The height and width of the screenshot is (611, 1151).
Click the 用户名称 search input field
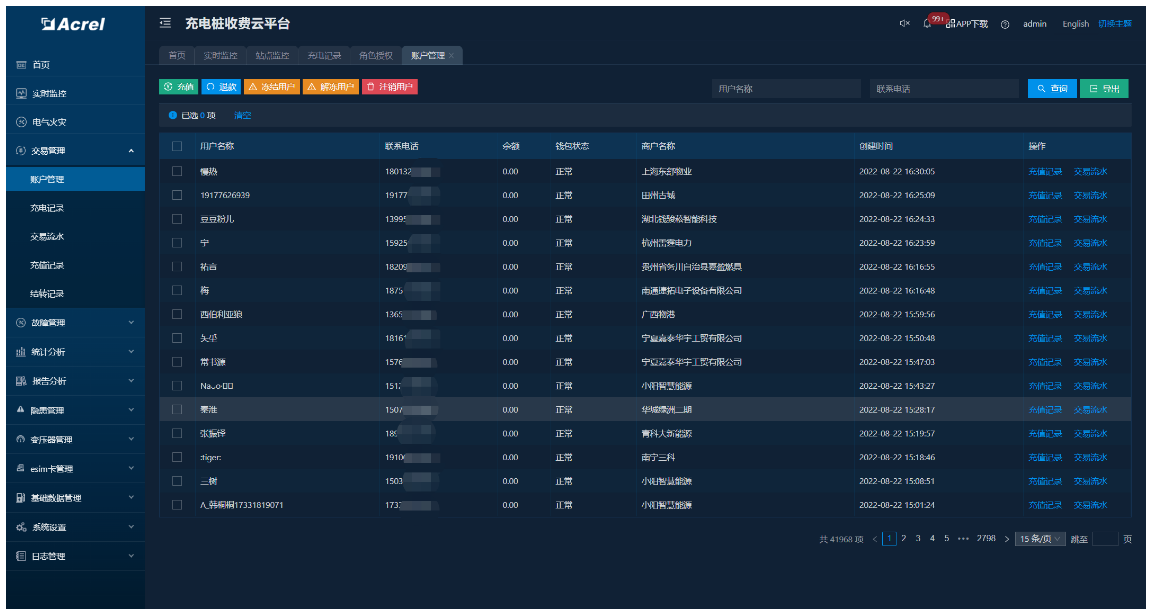(786, 89)
